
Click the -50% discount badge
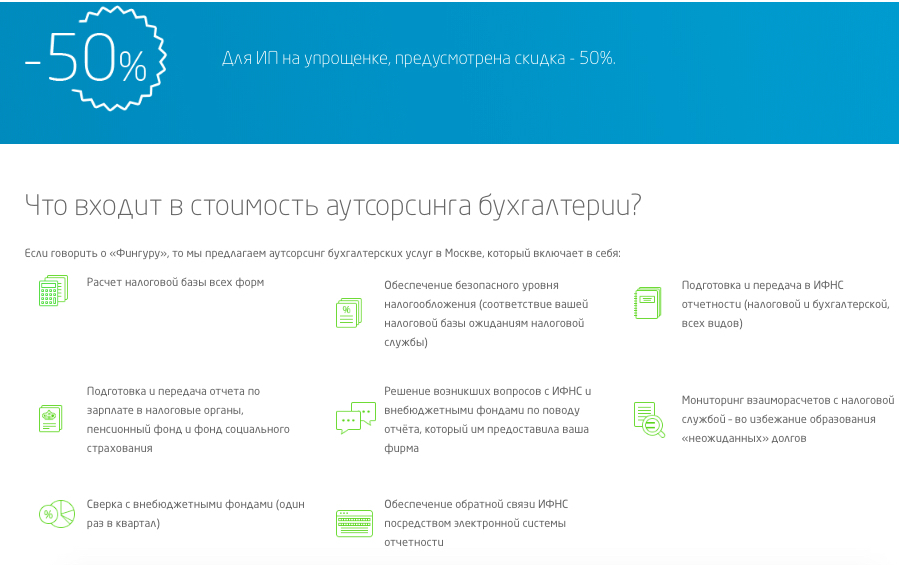coord(88,63)
